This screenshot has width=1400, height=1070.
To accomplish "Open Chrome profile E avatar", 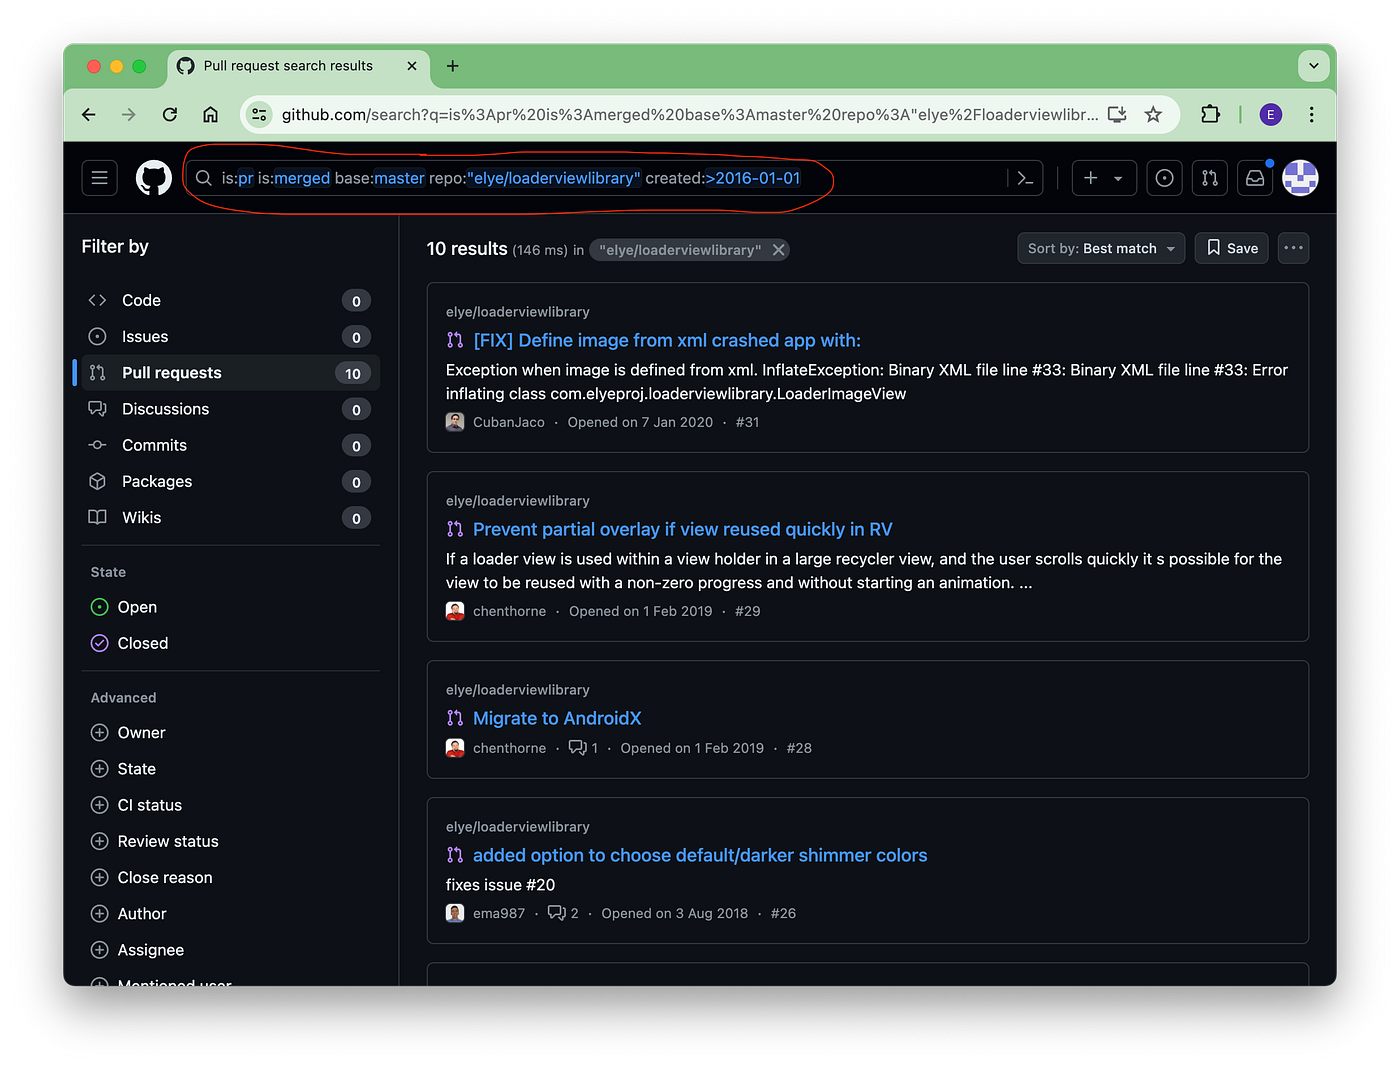I will tap(1271, 115).
